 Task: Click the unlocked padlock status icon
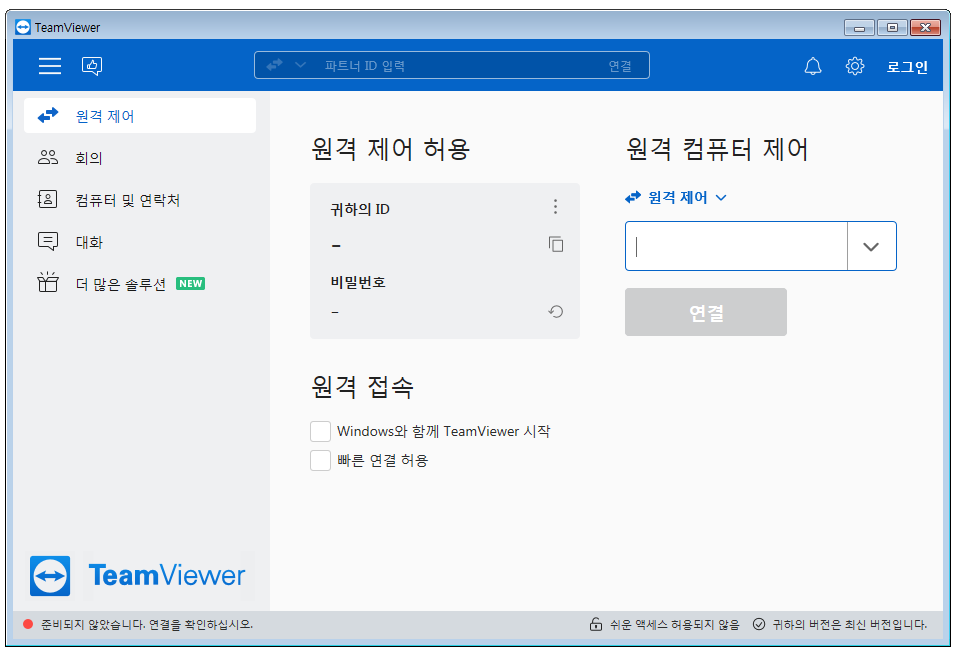coord(596,624)
